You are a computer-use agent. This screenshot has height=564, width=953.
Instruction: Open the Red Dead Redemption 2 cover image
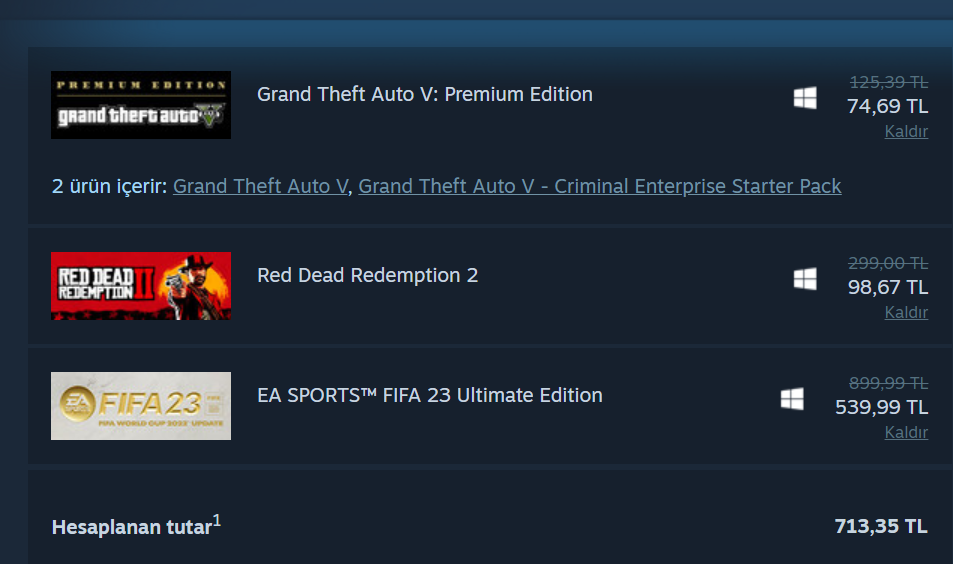tap(141, 286)
